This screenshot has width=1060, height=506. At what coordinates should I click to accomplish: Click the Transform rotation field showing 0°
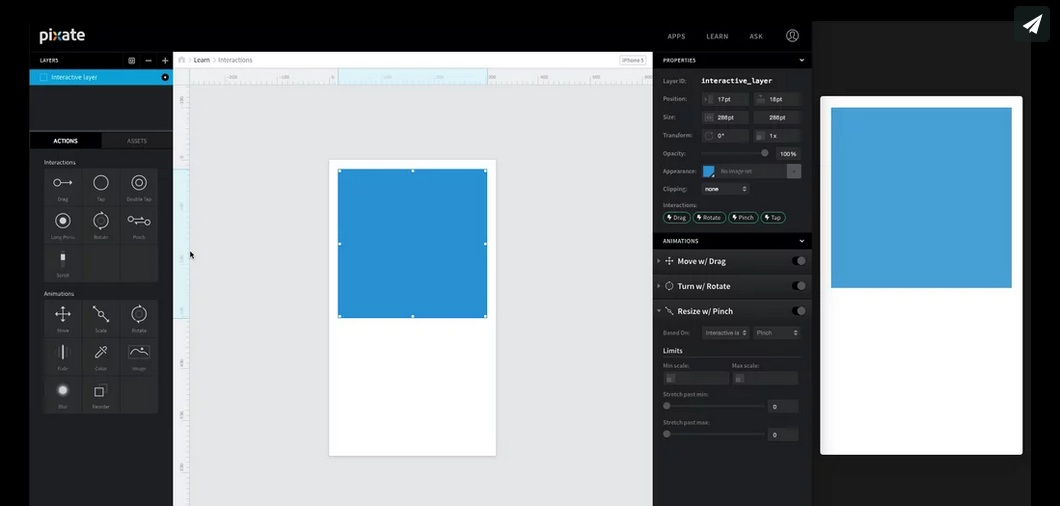click(x=725, y=135)
